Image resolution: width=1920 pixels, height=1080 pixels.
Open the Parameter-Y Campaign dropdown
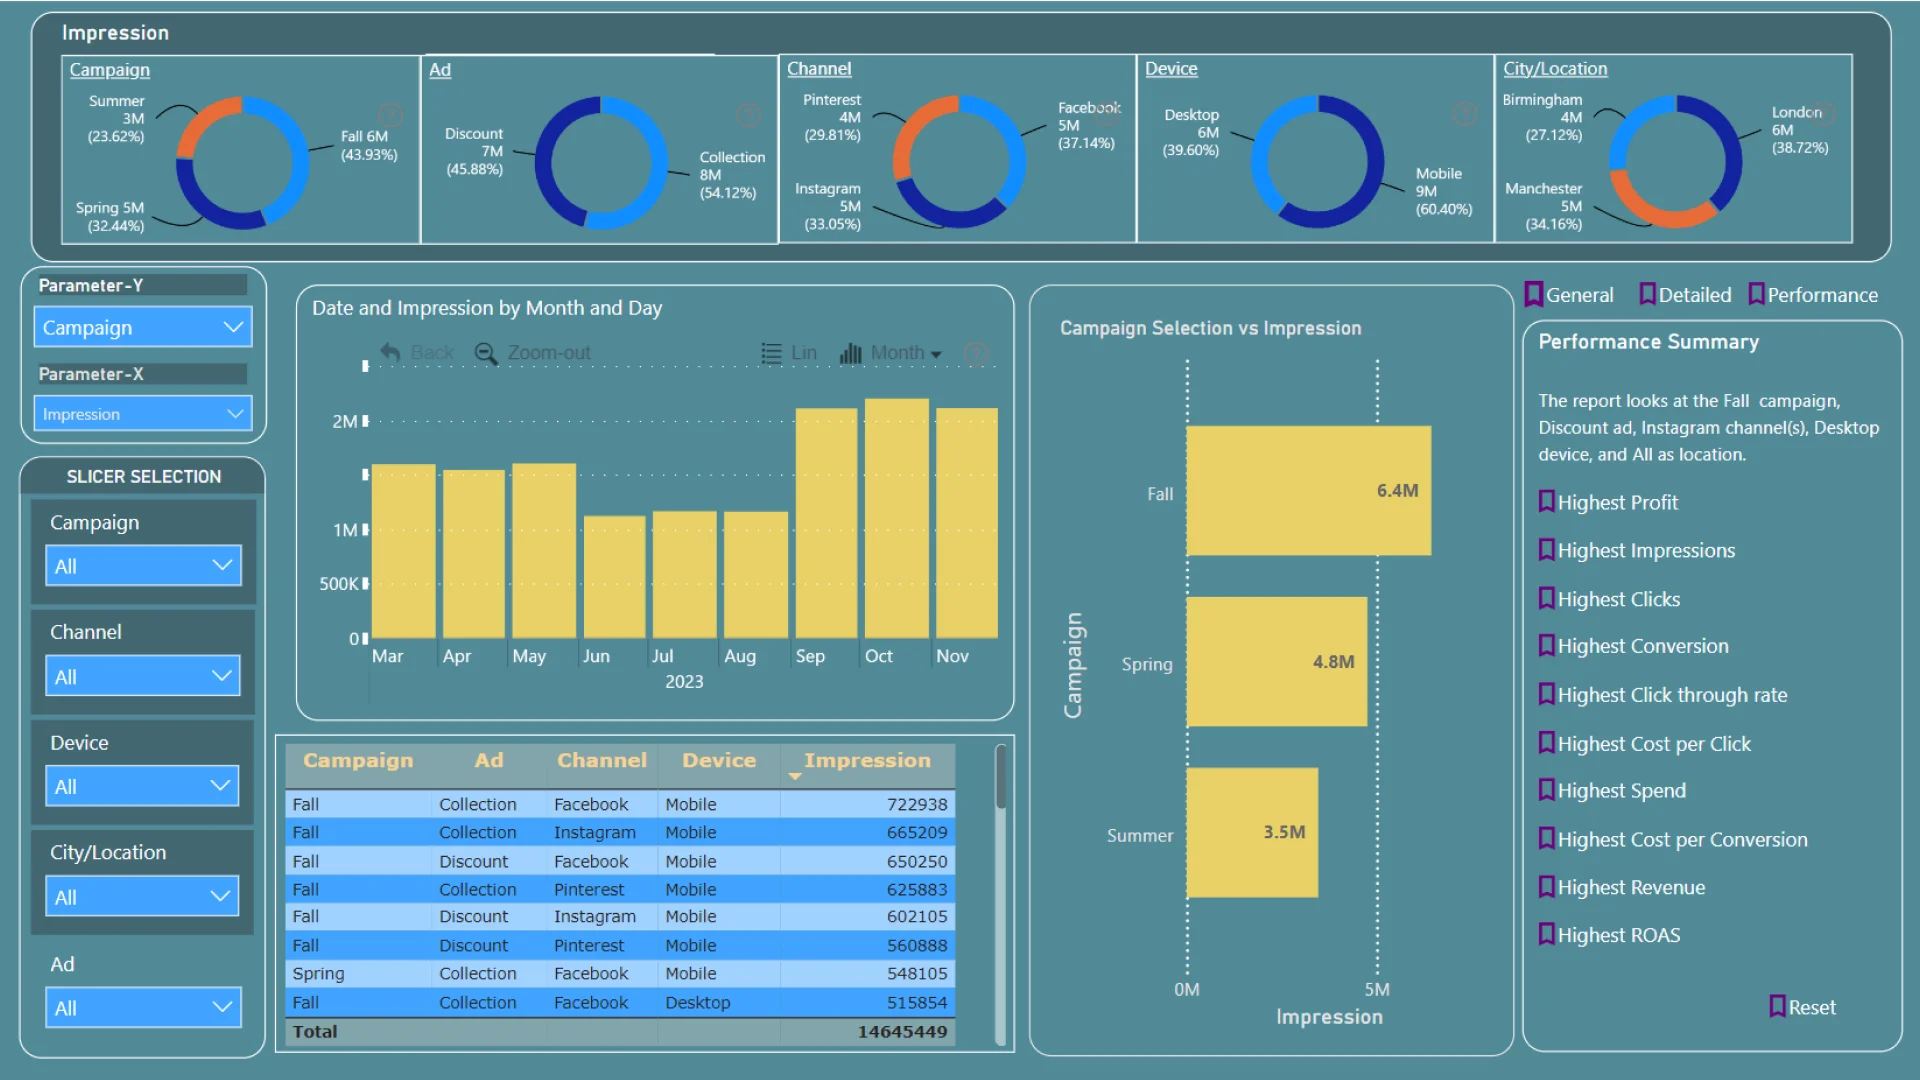143,327
